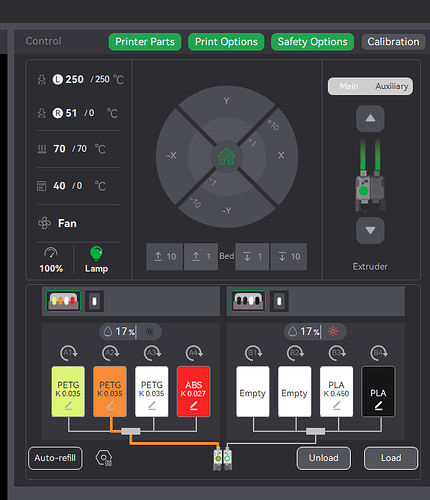Select the first AMS unit thumbnail

tap(63, 301)
